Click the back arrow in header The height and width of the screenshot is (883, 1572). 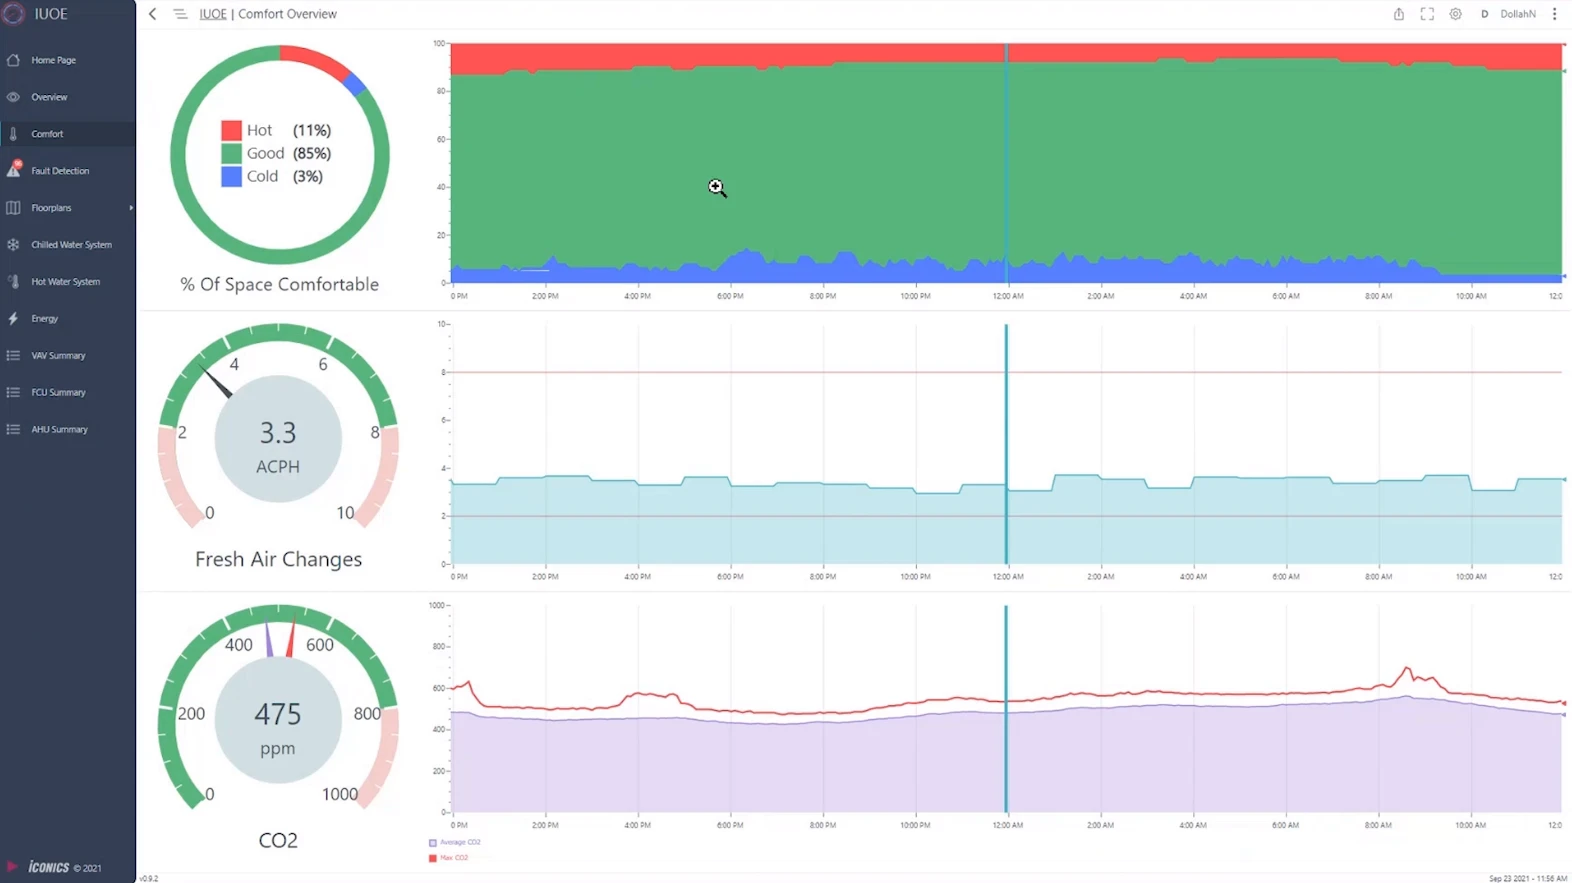click(x=153, y=14)
